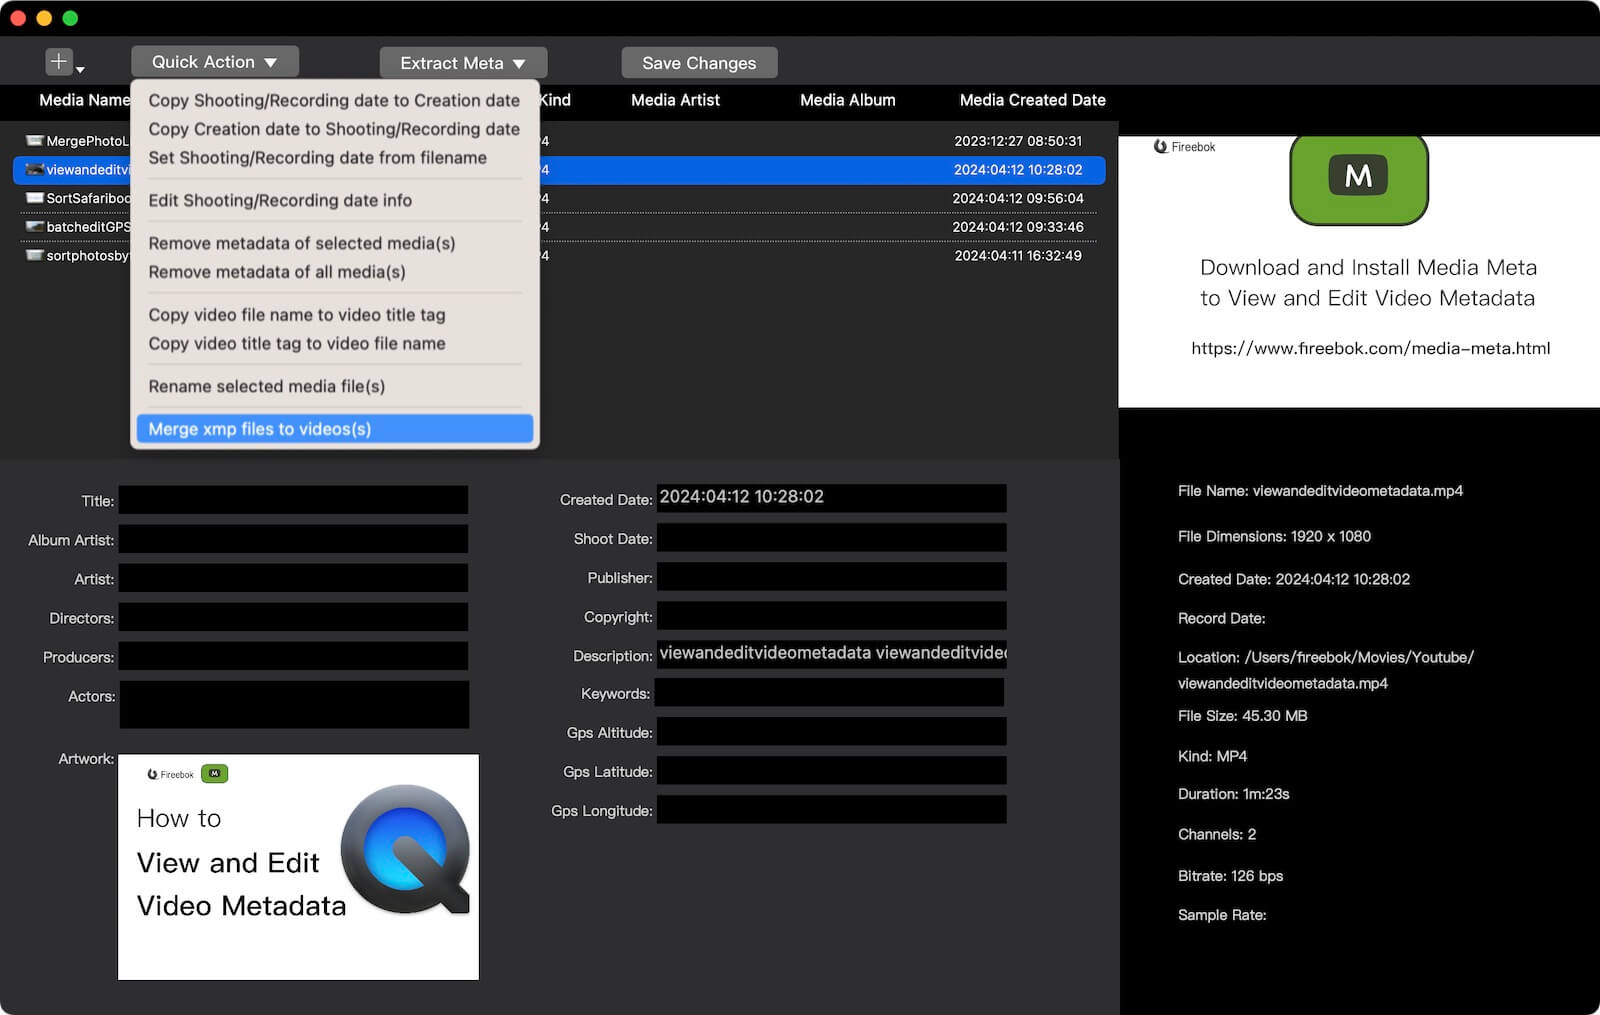Image resolution: width=1600 pixels, height=1015 pixels.
Task: Click the plus add media icon
Action: [59, 62]
